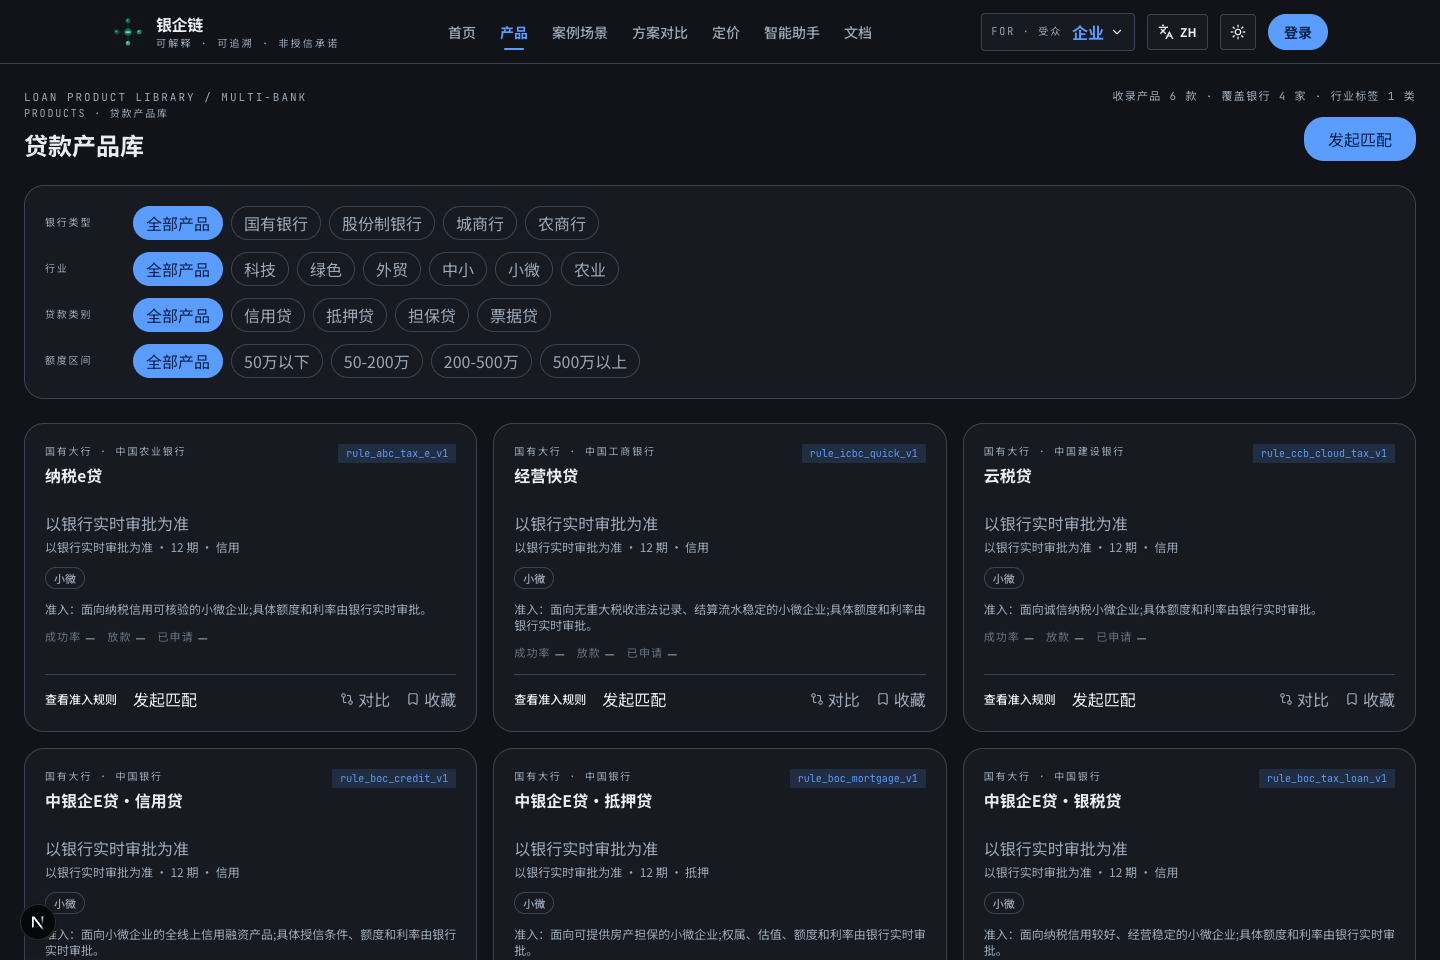Open the 定价 nav item
The image size is (1440, 960).
tap(726, 33)
